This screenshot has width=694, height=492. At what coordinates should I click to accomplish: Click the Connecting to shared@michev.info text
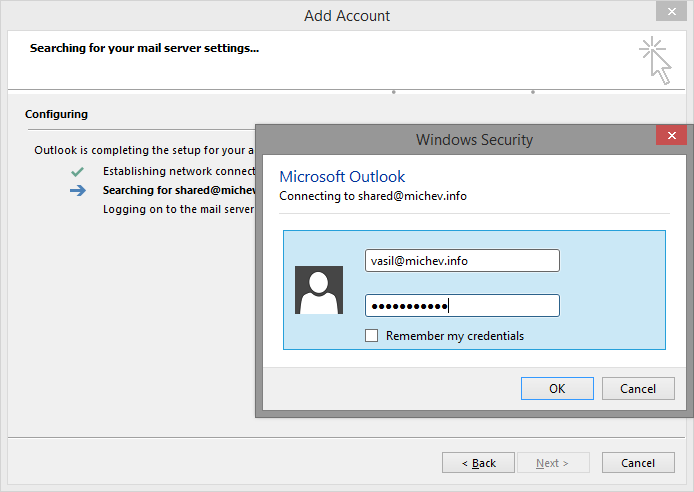pyautogui.click(x=373, y=196)
